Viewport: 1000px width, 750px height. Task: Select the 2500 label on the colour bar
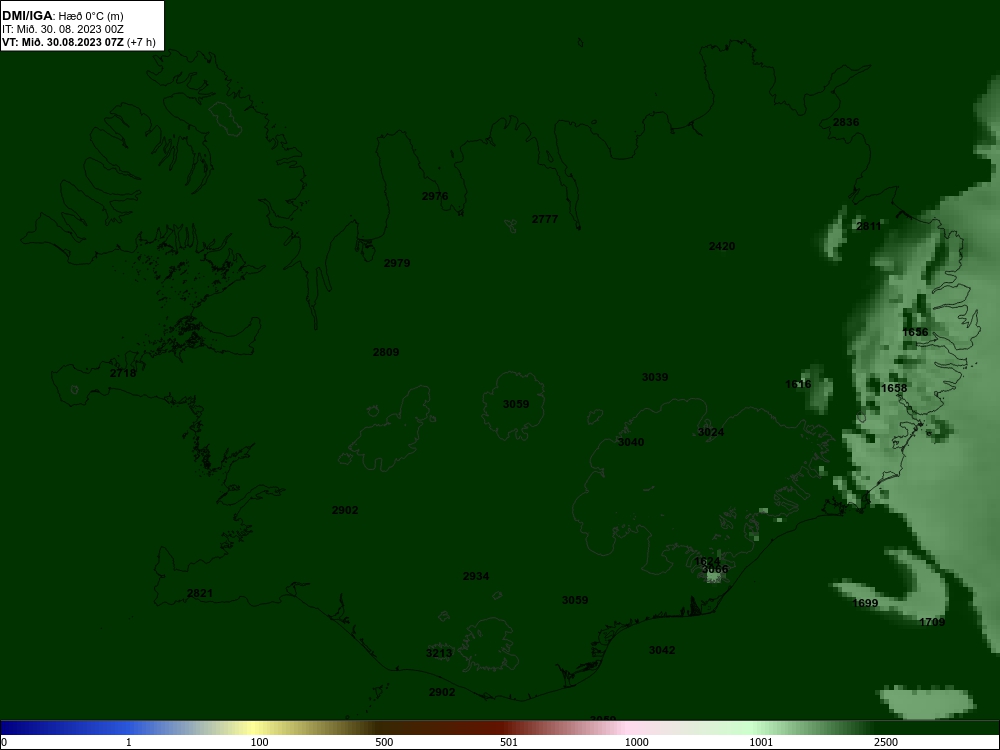click(x=886, y=742)
